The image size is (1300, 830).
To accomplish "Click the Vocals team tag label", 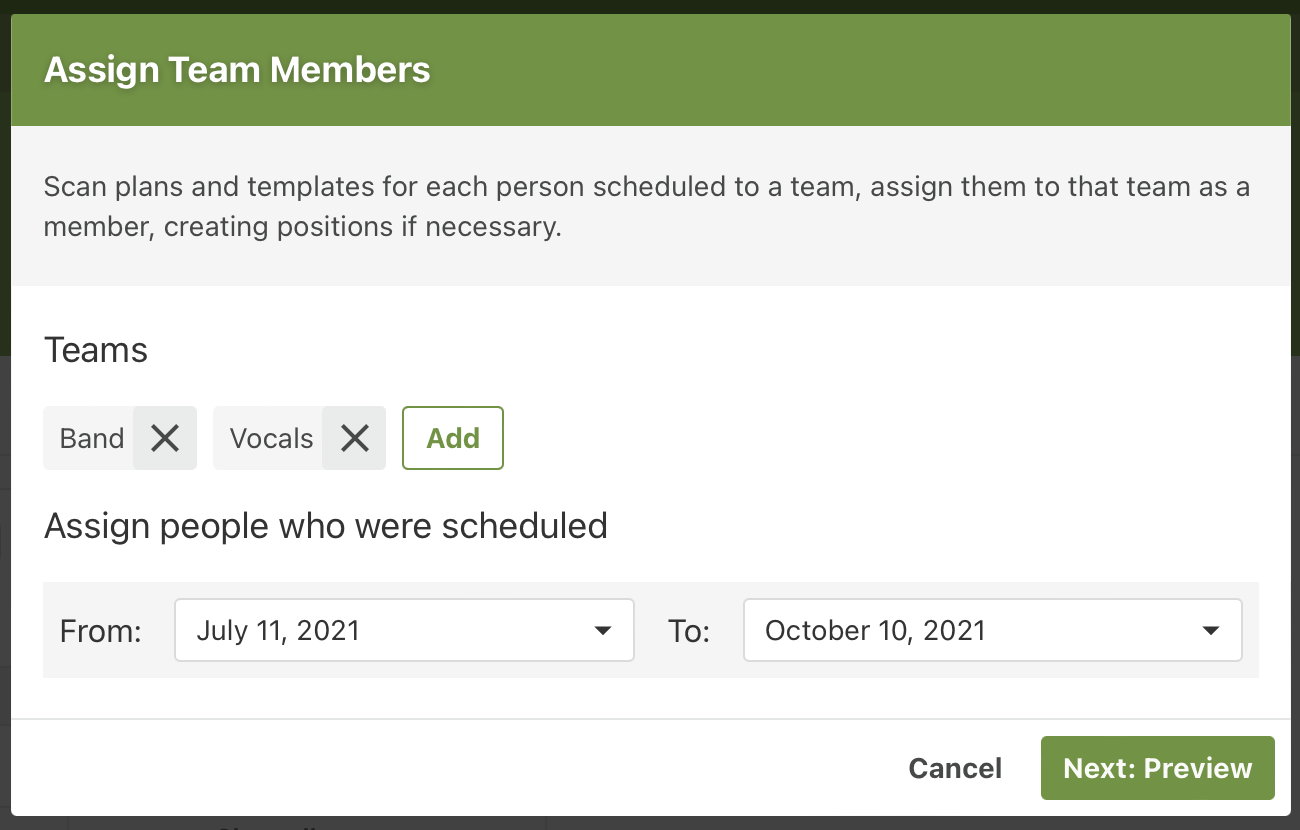I will point(271,438).
